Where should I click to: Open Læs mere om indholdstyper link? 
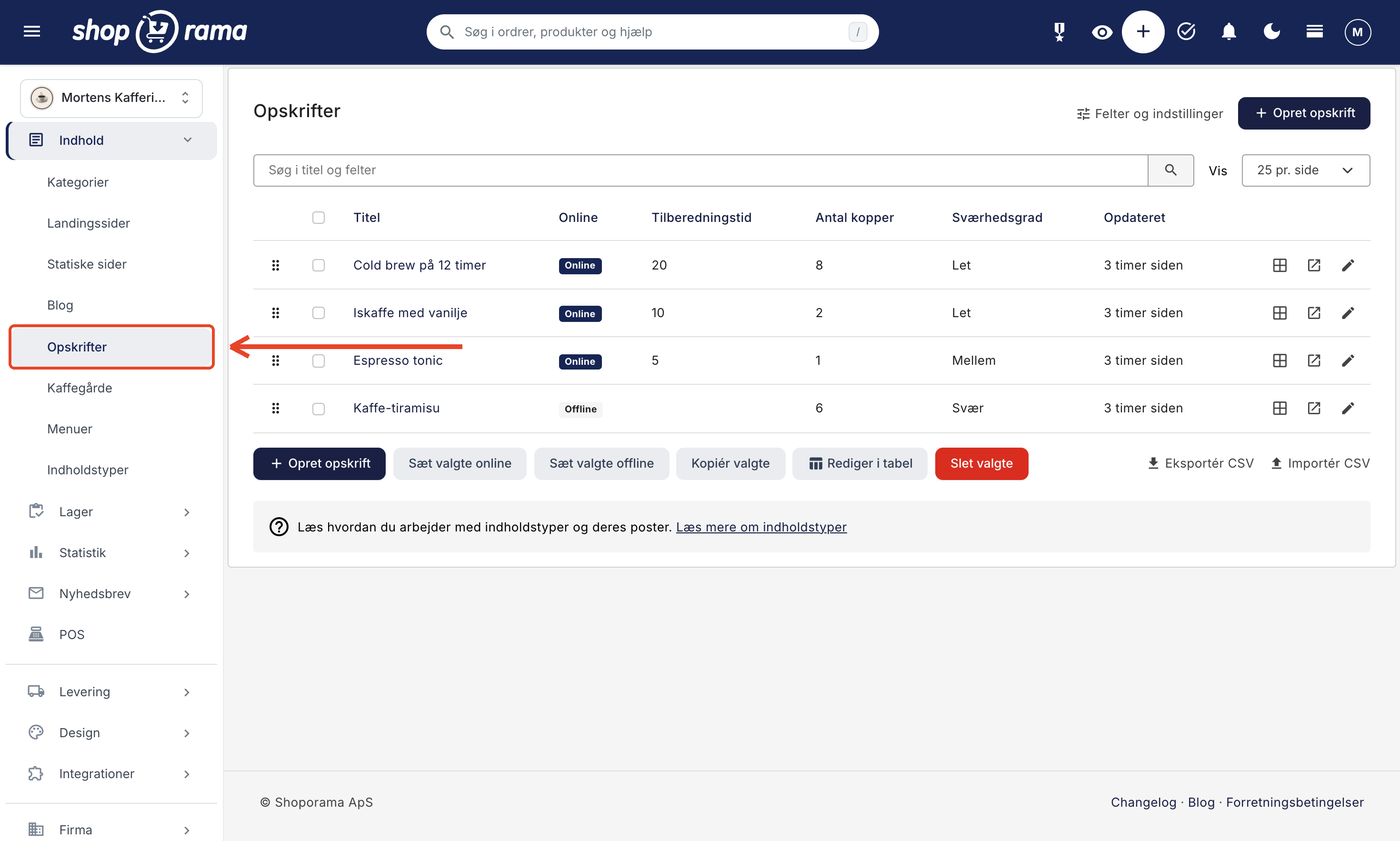coord(761,527)
